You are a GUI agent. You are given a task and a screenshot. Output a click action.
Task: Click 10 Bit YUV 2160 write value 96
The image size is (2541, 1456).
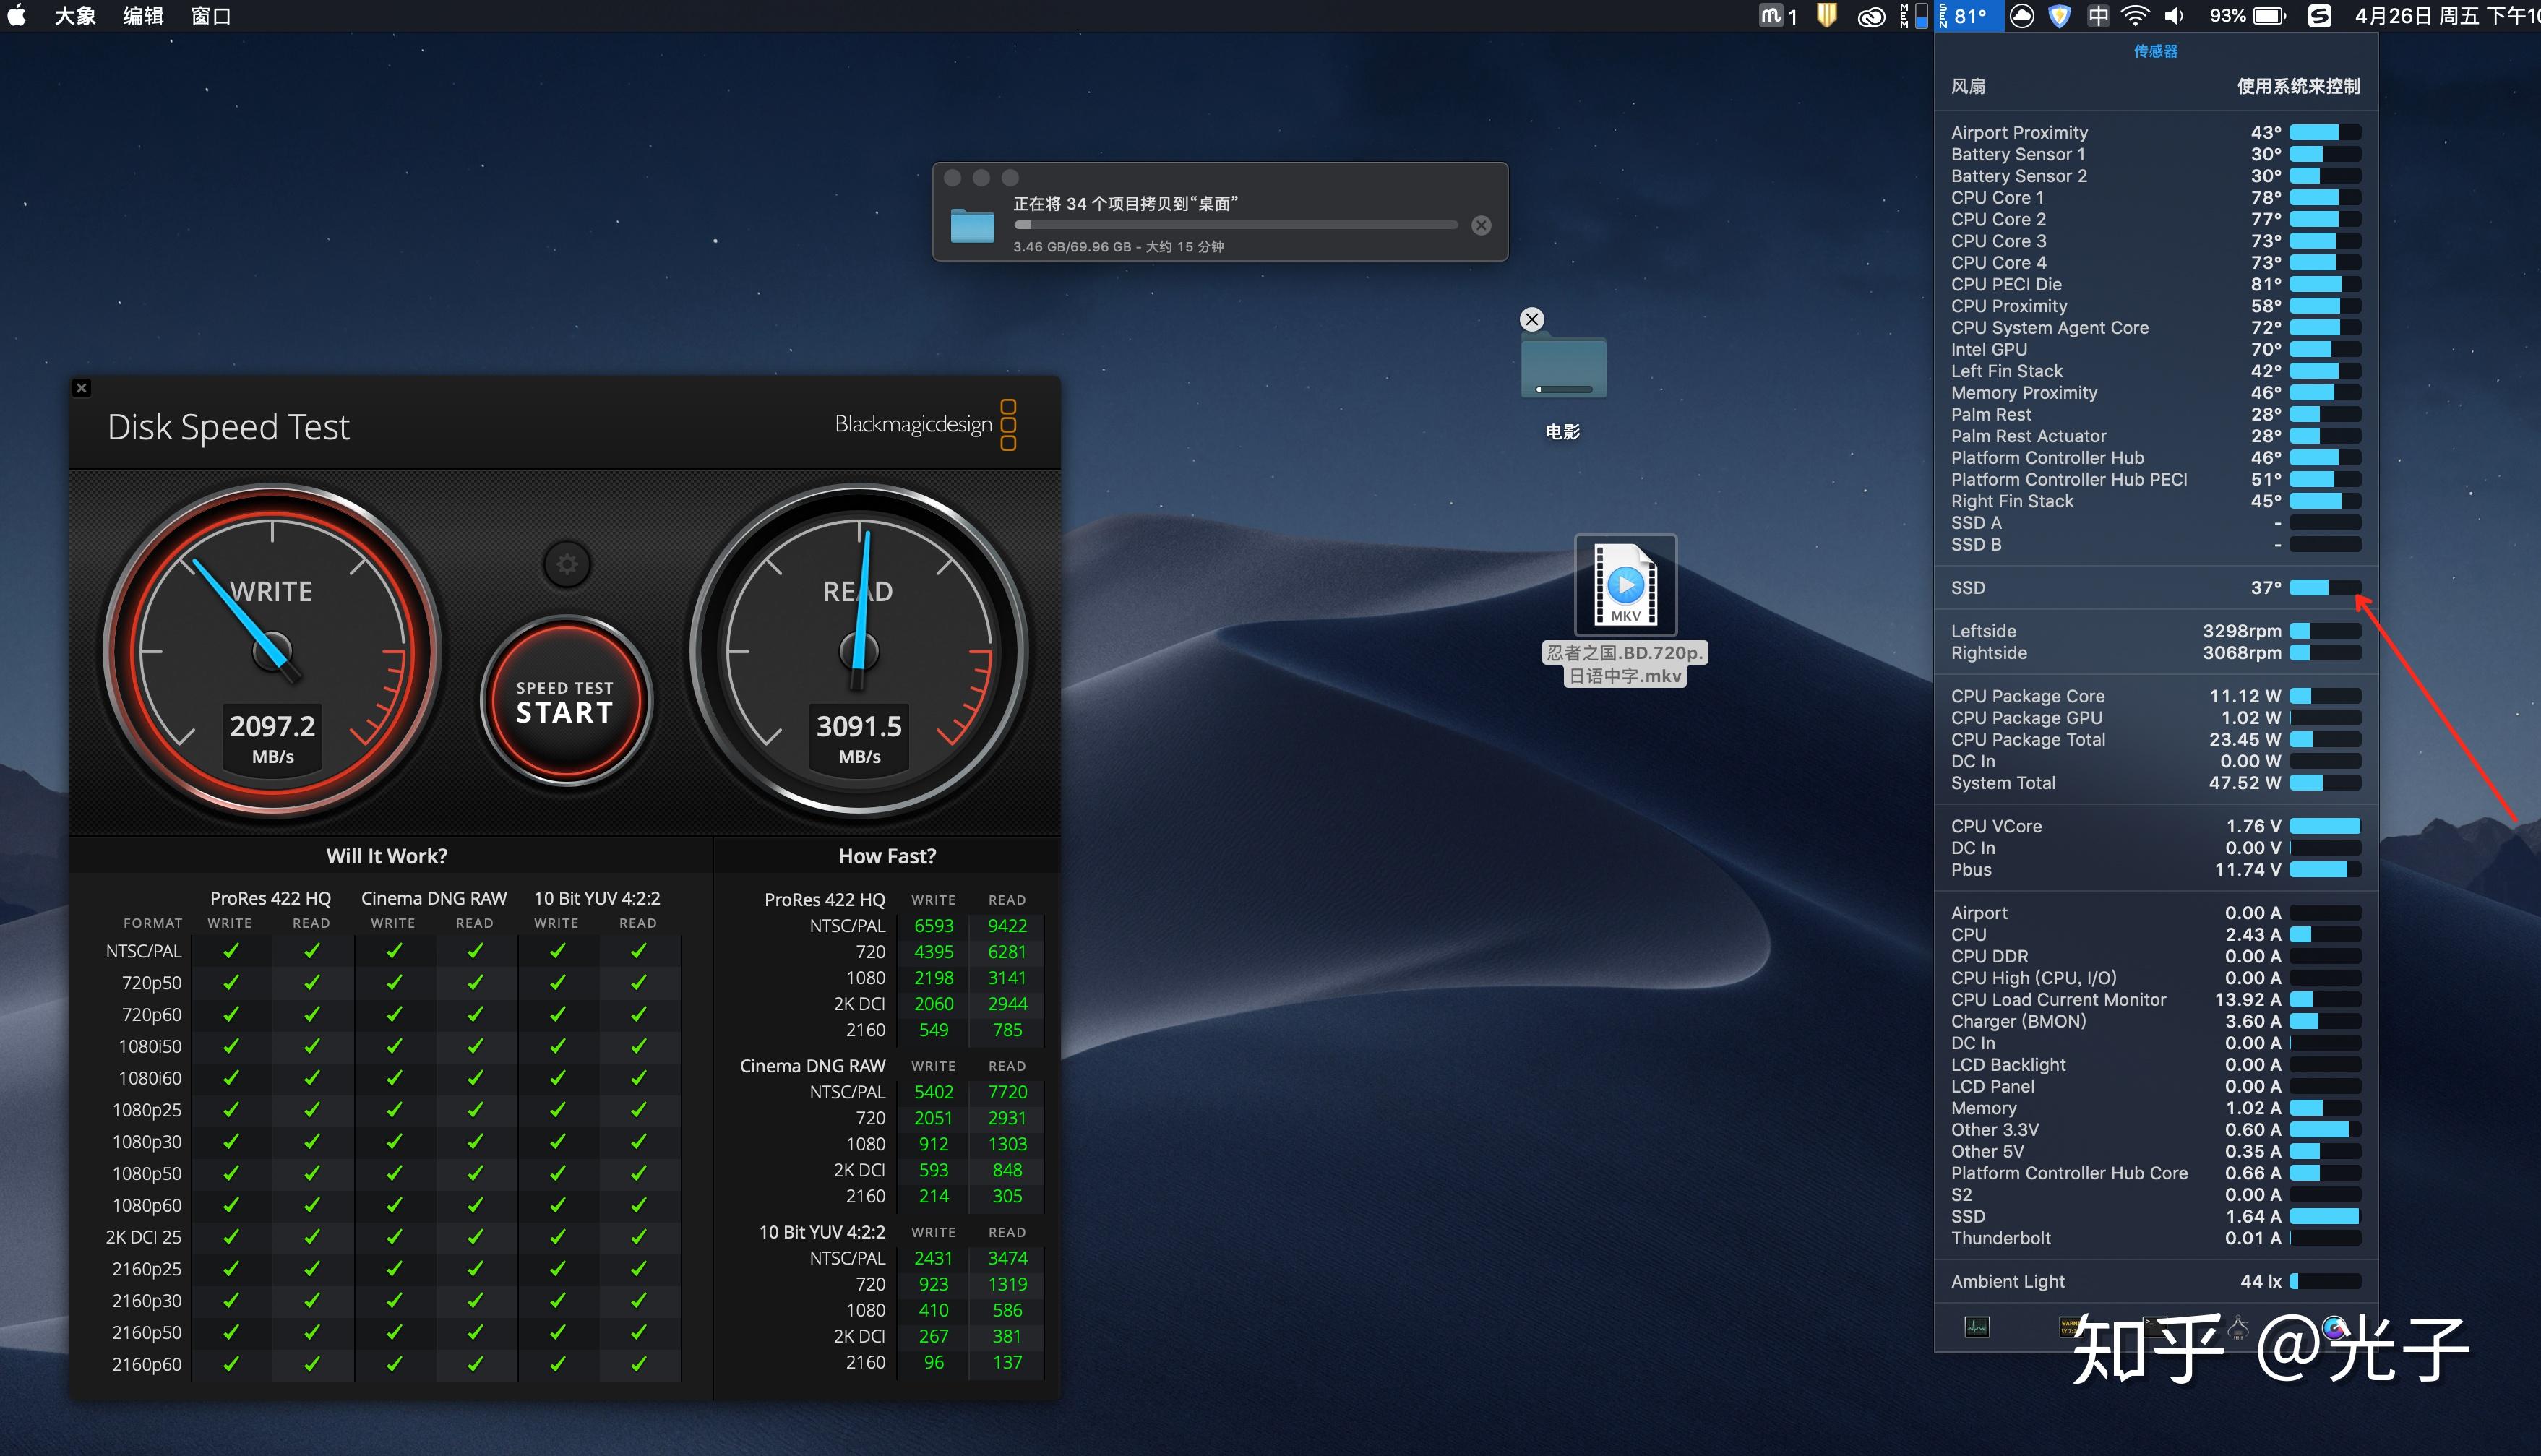pyautogui.click(x=933, y=1362)
